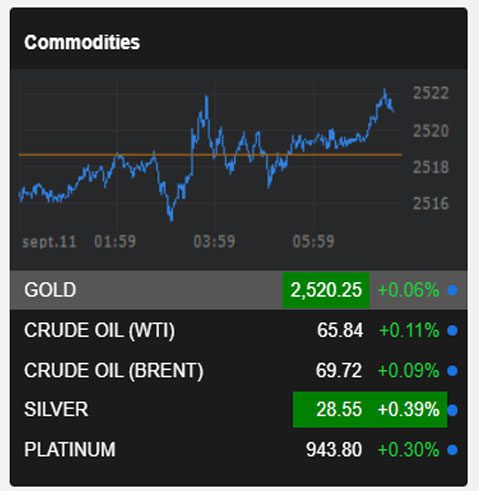Click the blue dot beside CRUDE OIL (BRENT)

[x=452, y=370]
